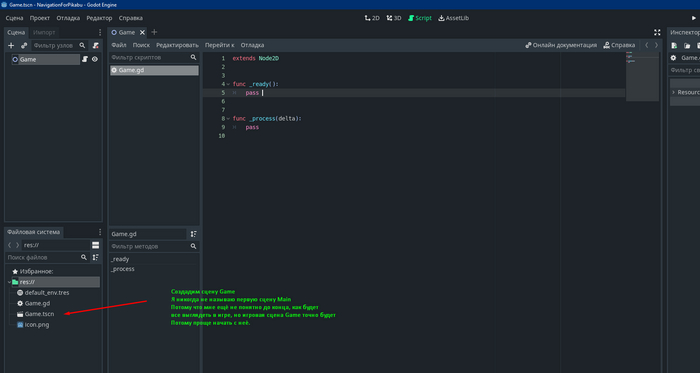
Task: Open script editor Поиск menu
Action: pyautogui.click(x=141, y=45)
